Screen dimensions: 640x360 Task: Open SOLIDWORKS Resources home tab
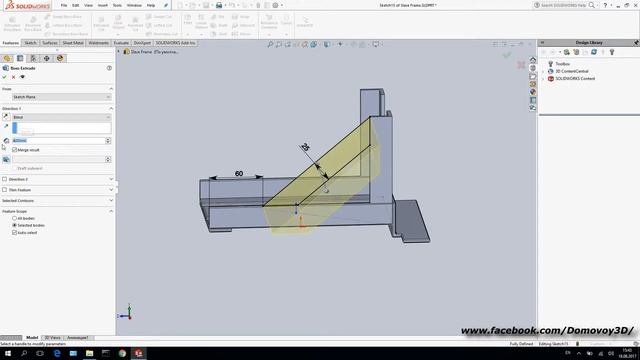click(x=533, y=60)
